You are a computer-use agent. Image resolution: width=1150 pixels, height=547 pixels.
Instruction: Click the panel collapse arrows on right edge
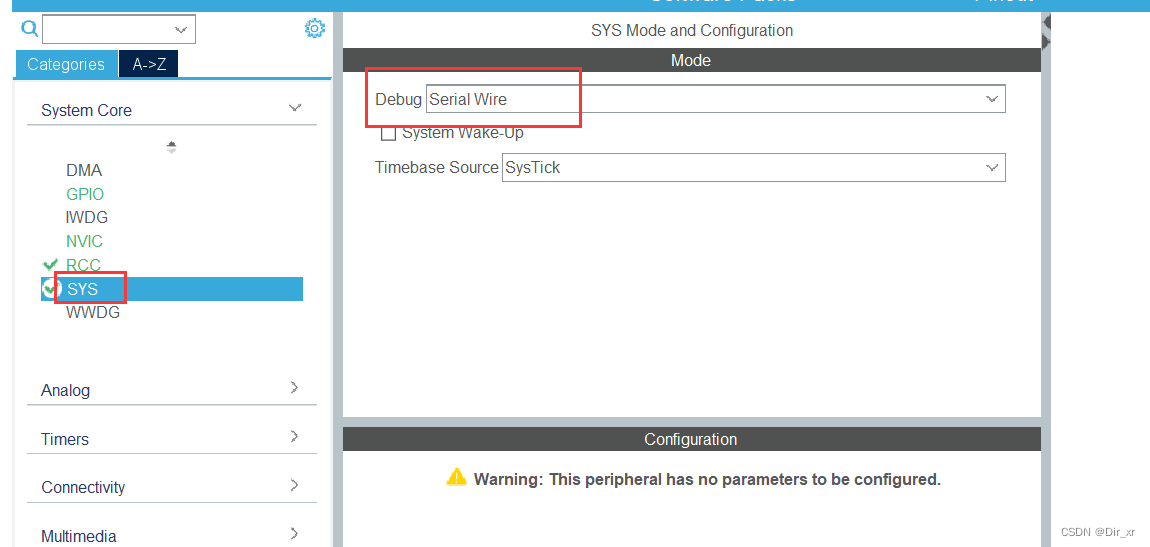(1047, 32)
